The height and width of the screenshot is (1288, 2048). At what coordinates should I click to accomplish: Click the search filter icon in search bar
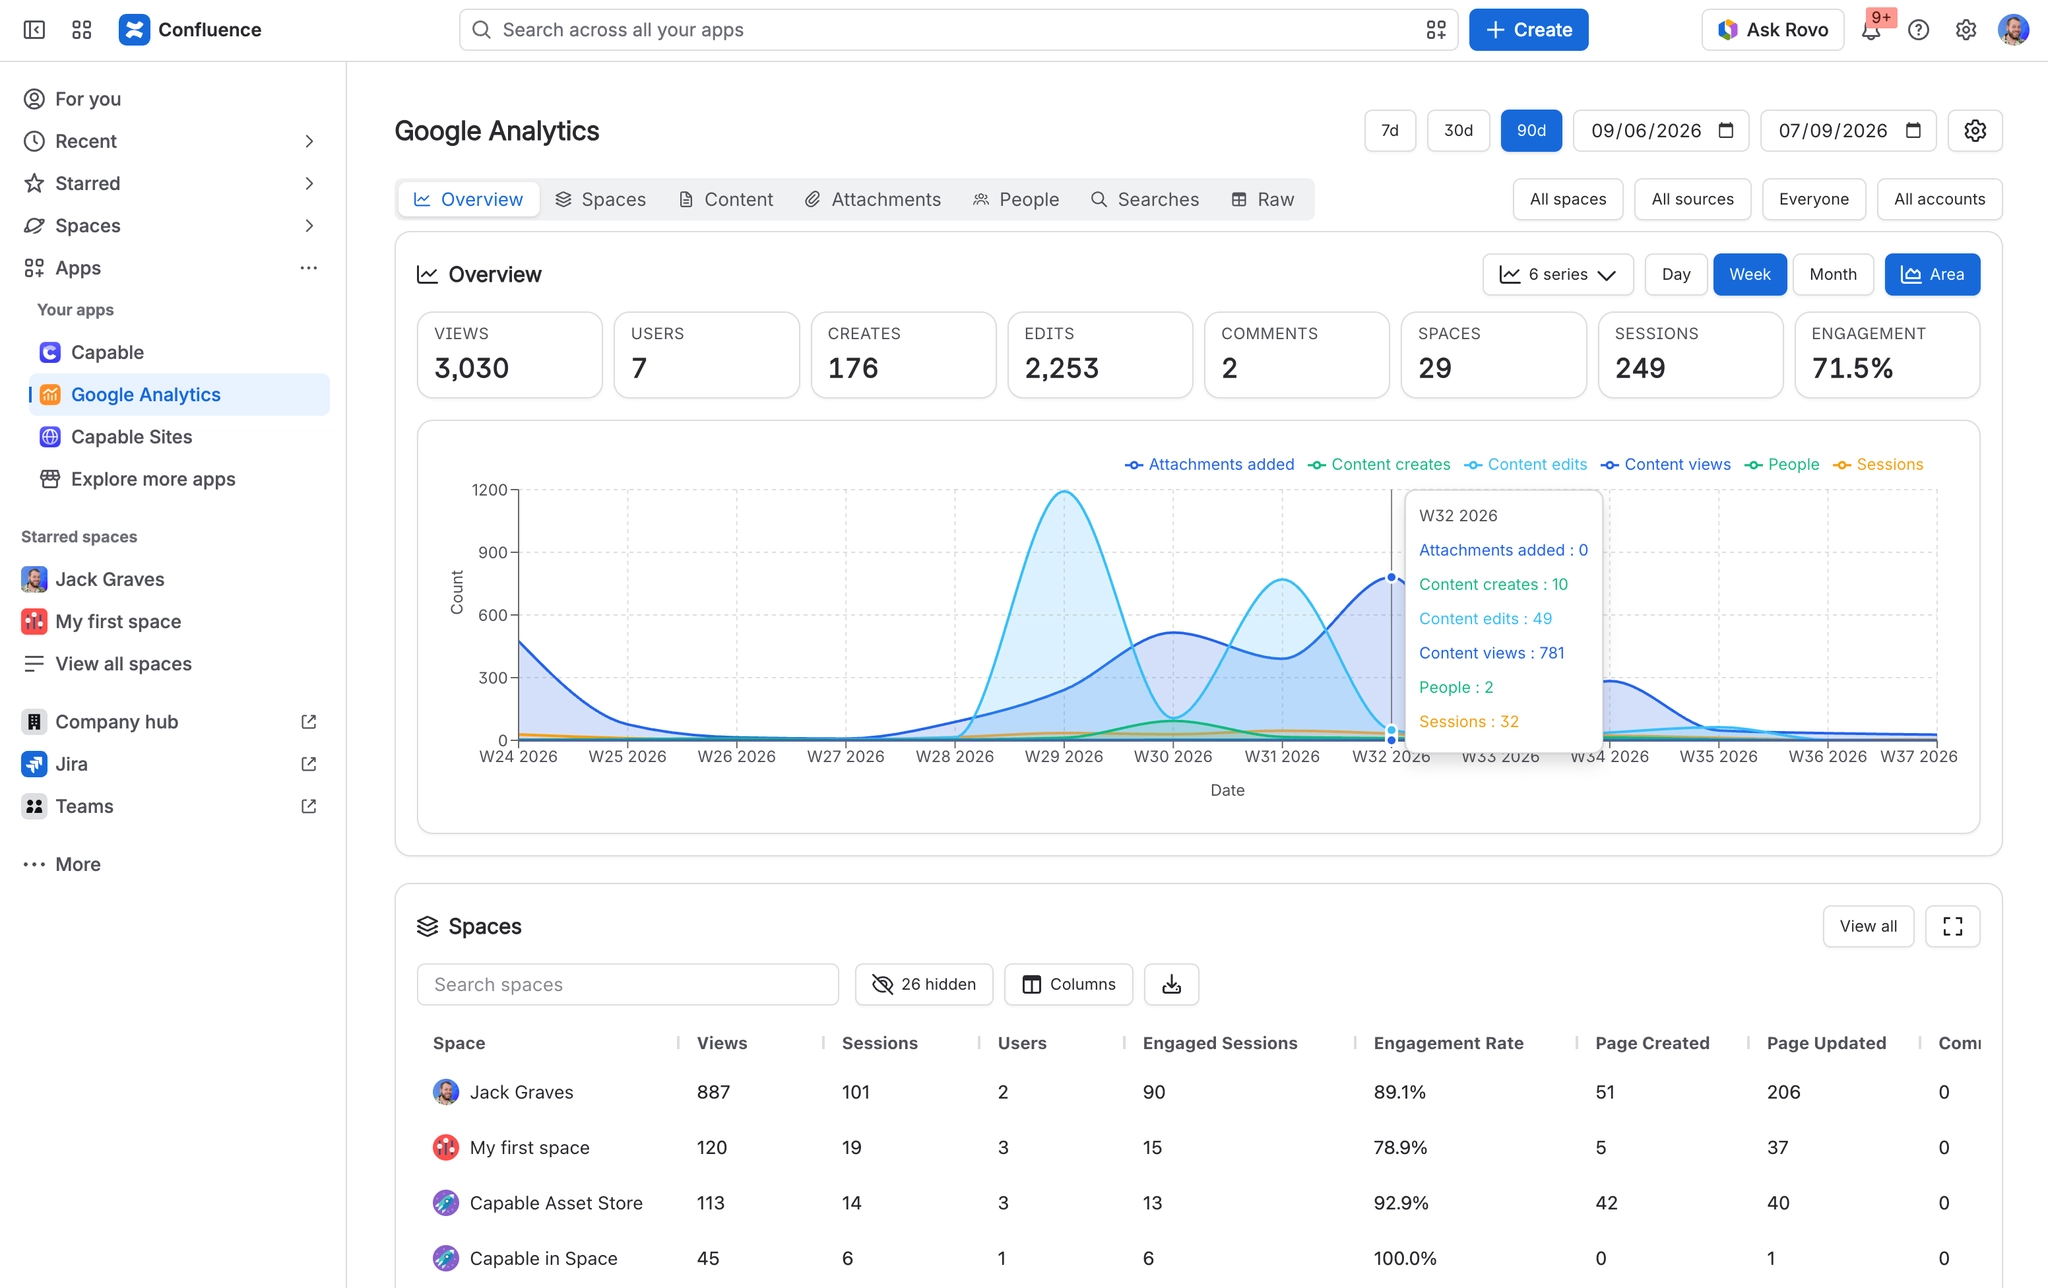pyautogui.click(x=1436, y=30)
